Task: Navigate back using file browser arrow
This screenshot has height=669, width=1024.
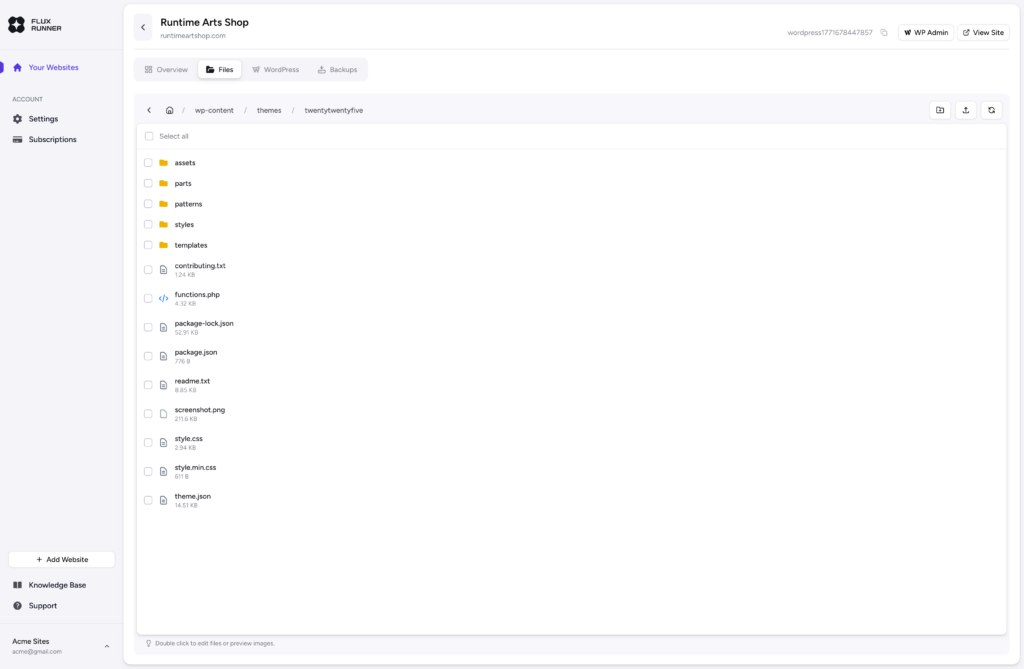Action: click(149, 110)
